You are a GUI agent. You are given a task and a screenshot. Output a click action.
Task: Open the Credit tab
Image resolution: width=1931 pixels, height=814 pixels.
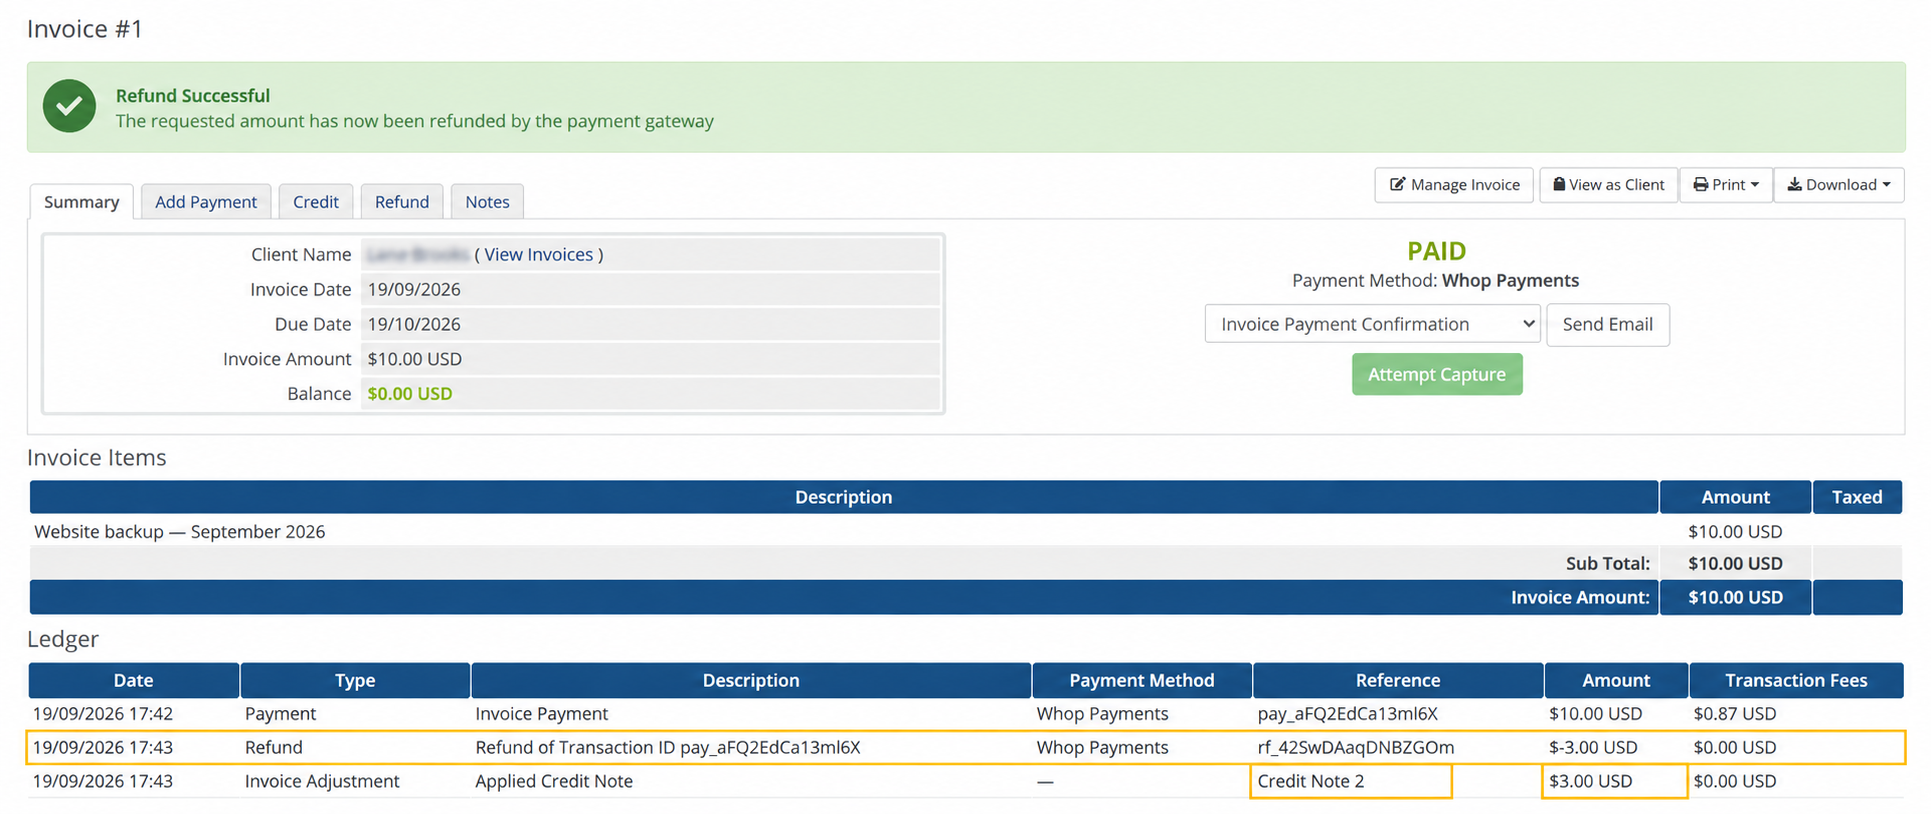coord(316,202)
